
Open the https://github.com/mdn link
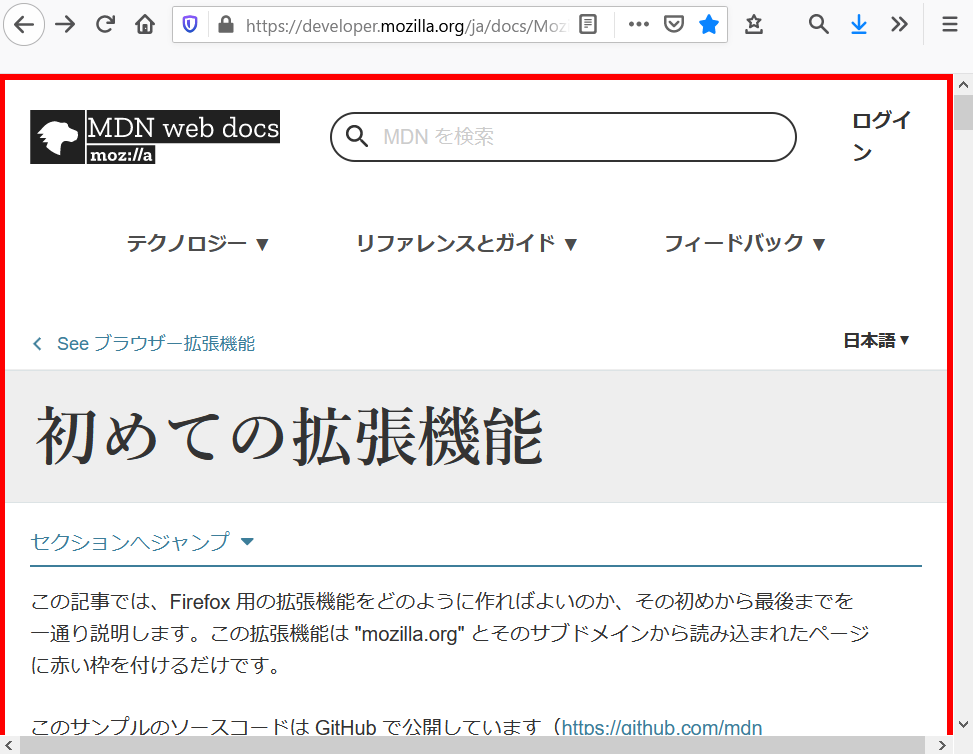(661, 727)
